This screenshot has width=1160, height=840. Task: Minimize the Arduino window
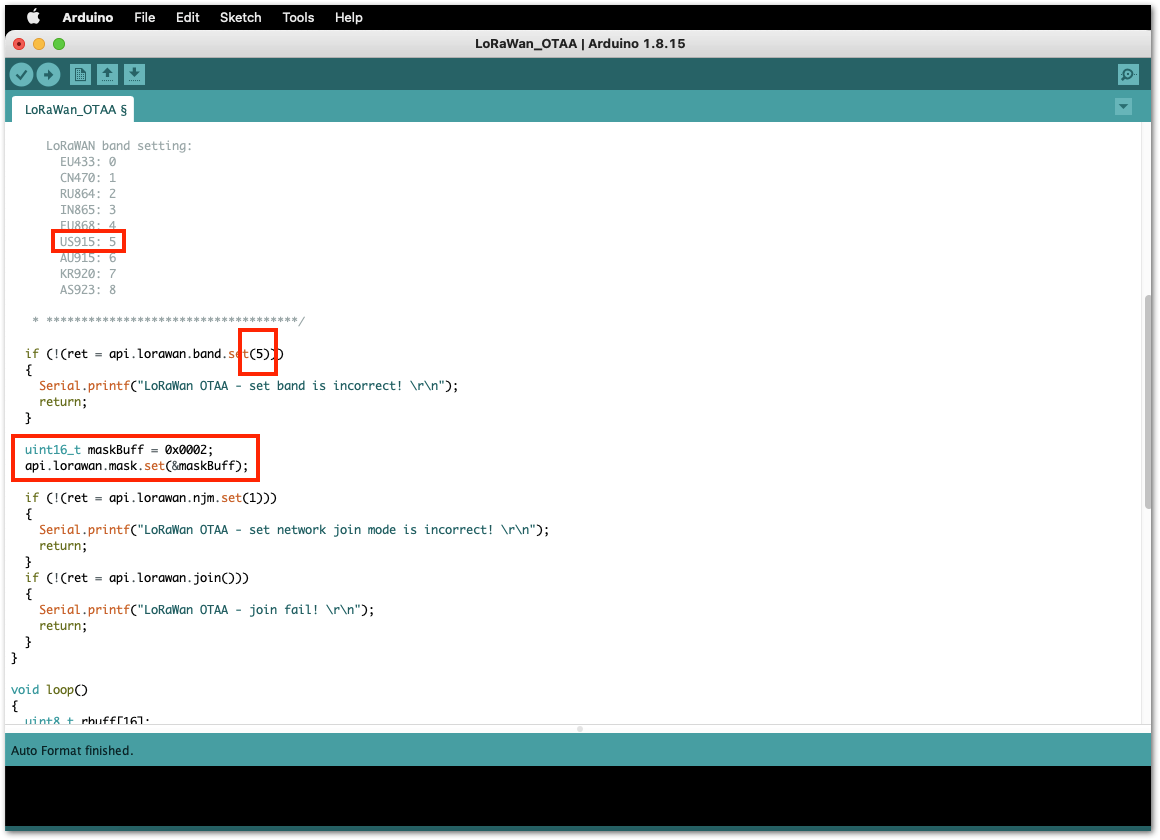(x=39, y=44)
